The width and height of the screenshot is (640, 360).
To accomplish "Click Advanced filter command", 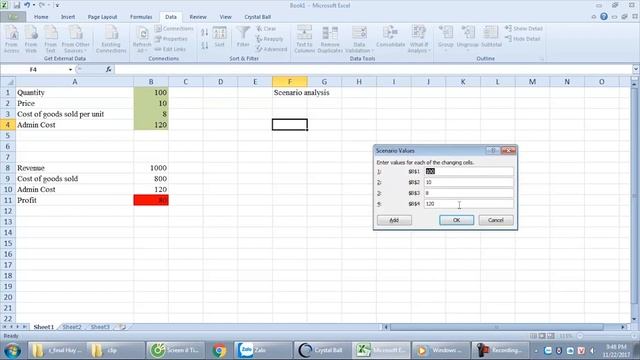I will pyautogui.click(x=272, y=49).
